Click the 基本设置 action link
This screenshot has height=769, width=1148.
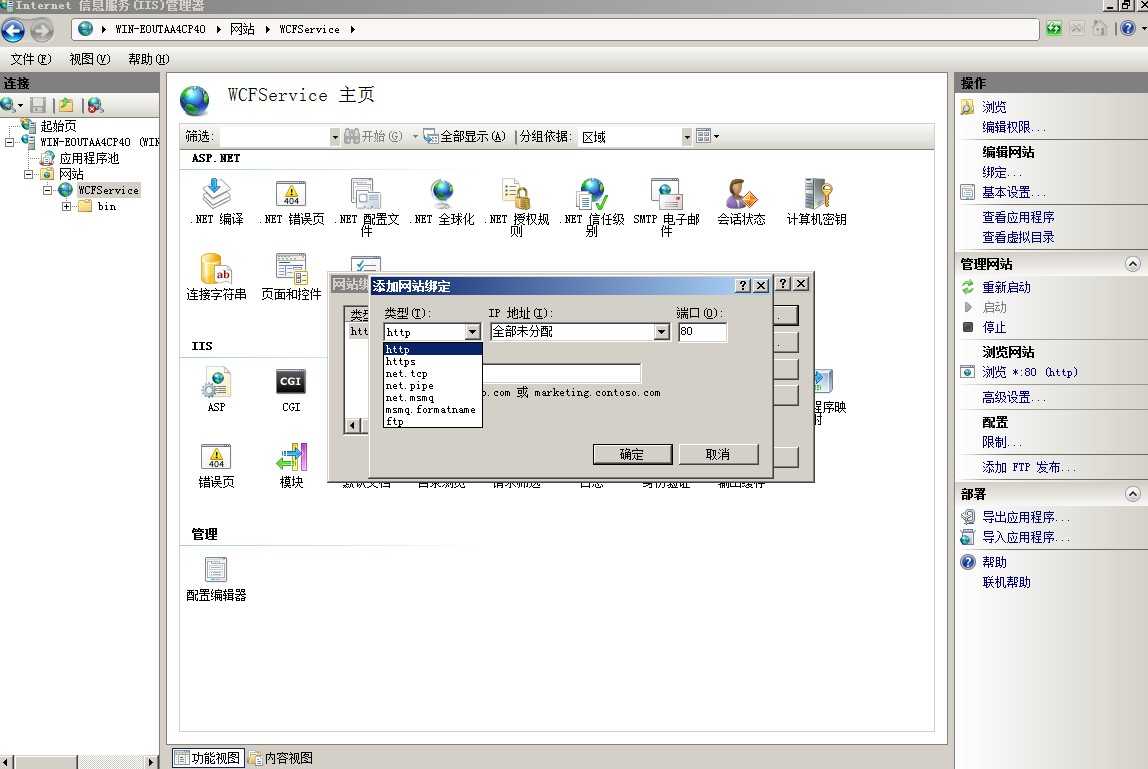pyautogui.click(x=1013, y=193)
